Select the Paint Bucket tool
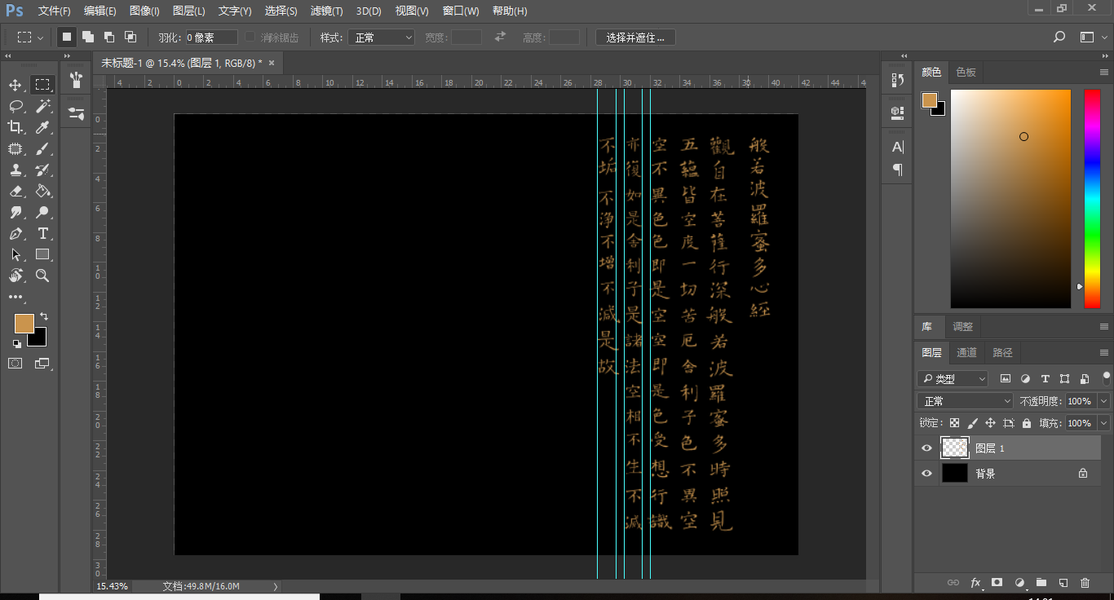Screen dimensions: 1114x600 coord(43,191)
